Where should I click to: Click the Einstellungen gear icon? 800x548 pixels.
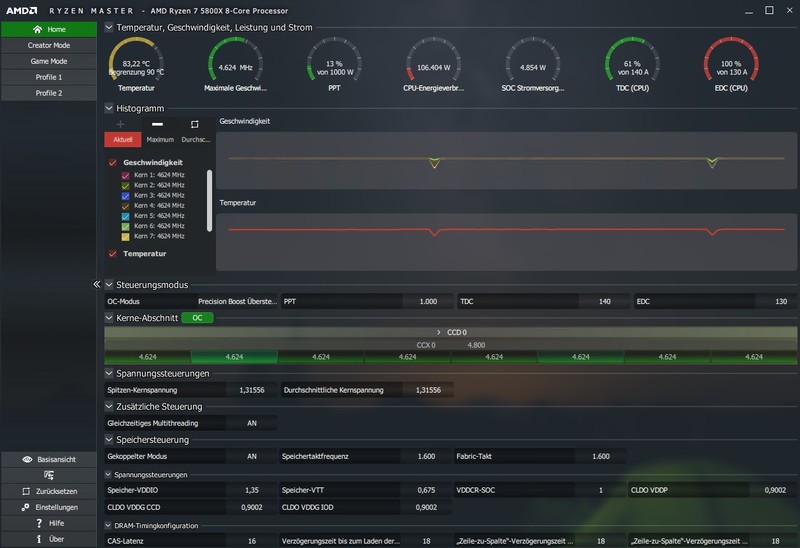pyautogui.click(x=25, y=507)
